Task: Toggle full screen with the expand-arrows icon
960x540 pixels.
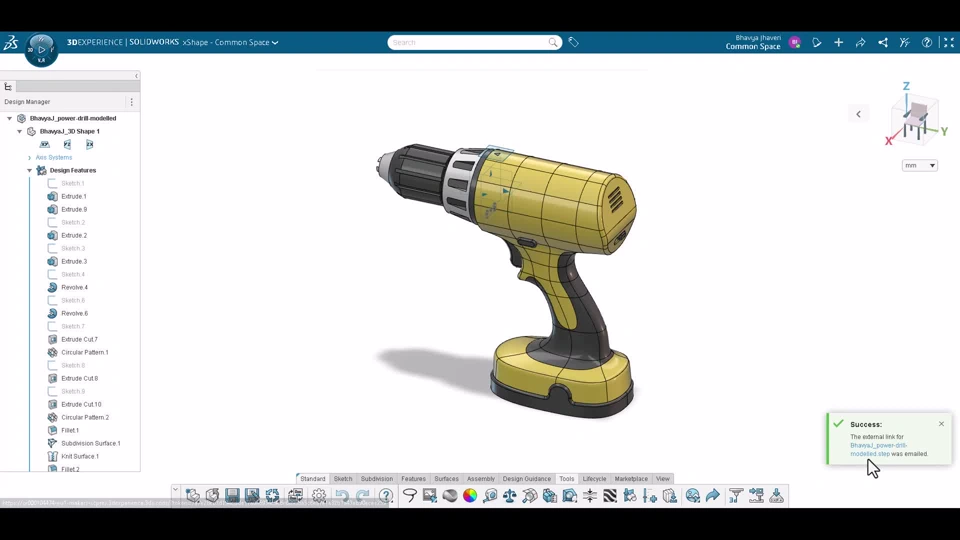Action: pyautogui.click(x=948, y=42)
